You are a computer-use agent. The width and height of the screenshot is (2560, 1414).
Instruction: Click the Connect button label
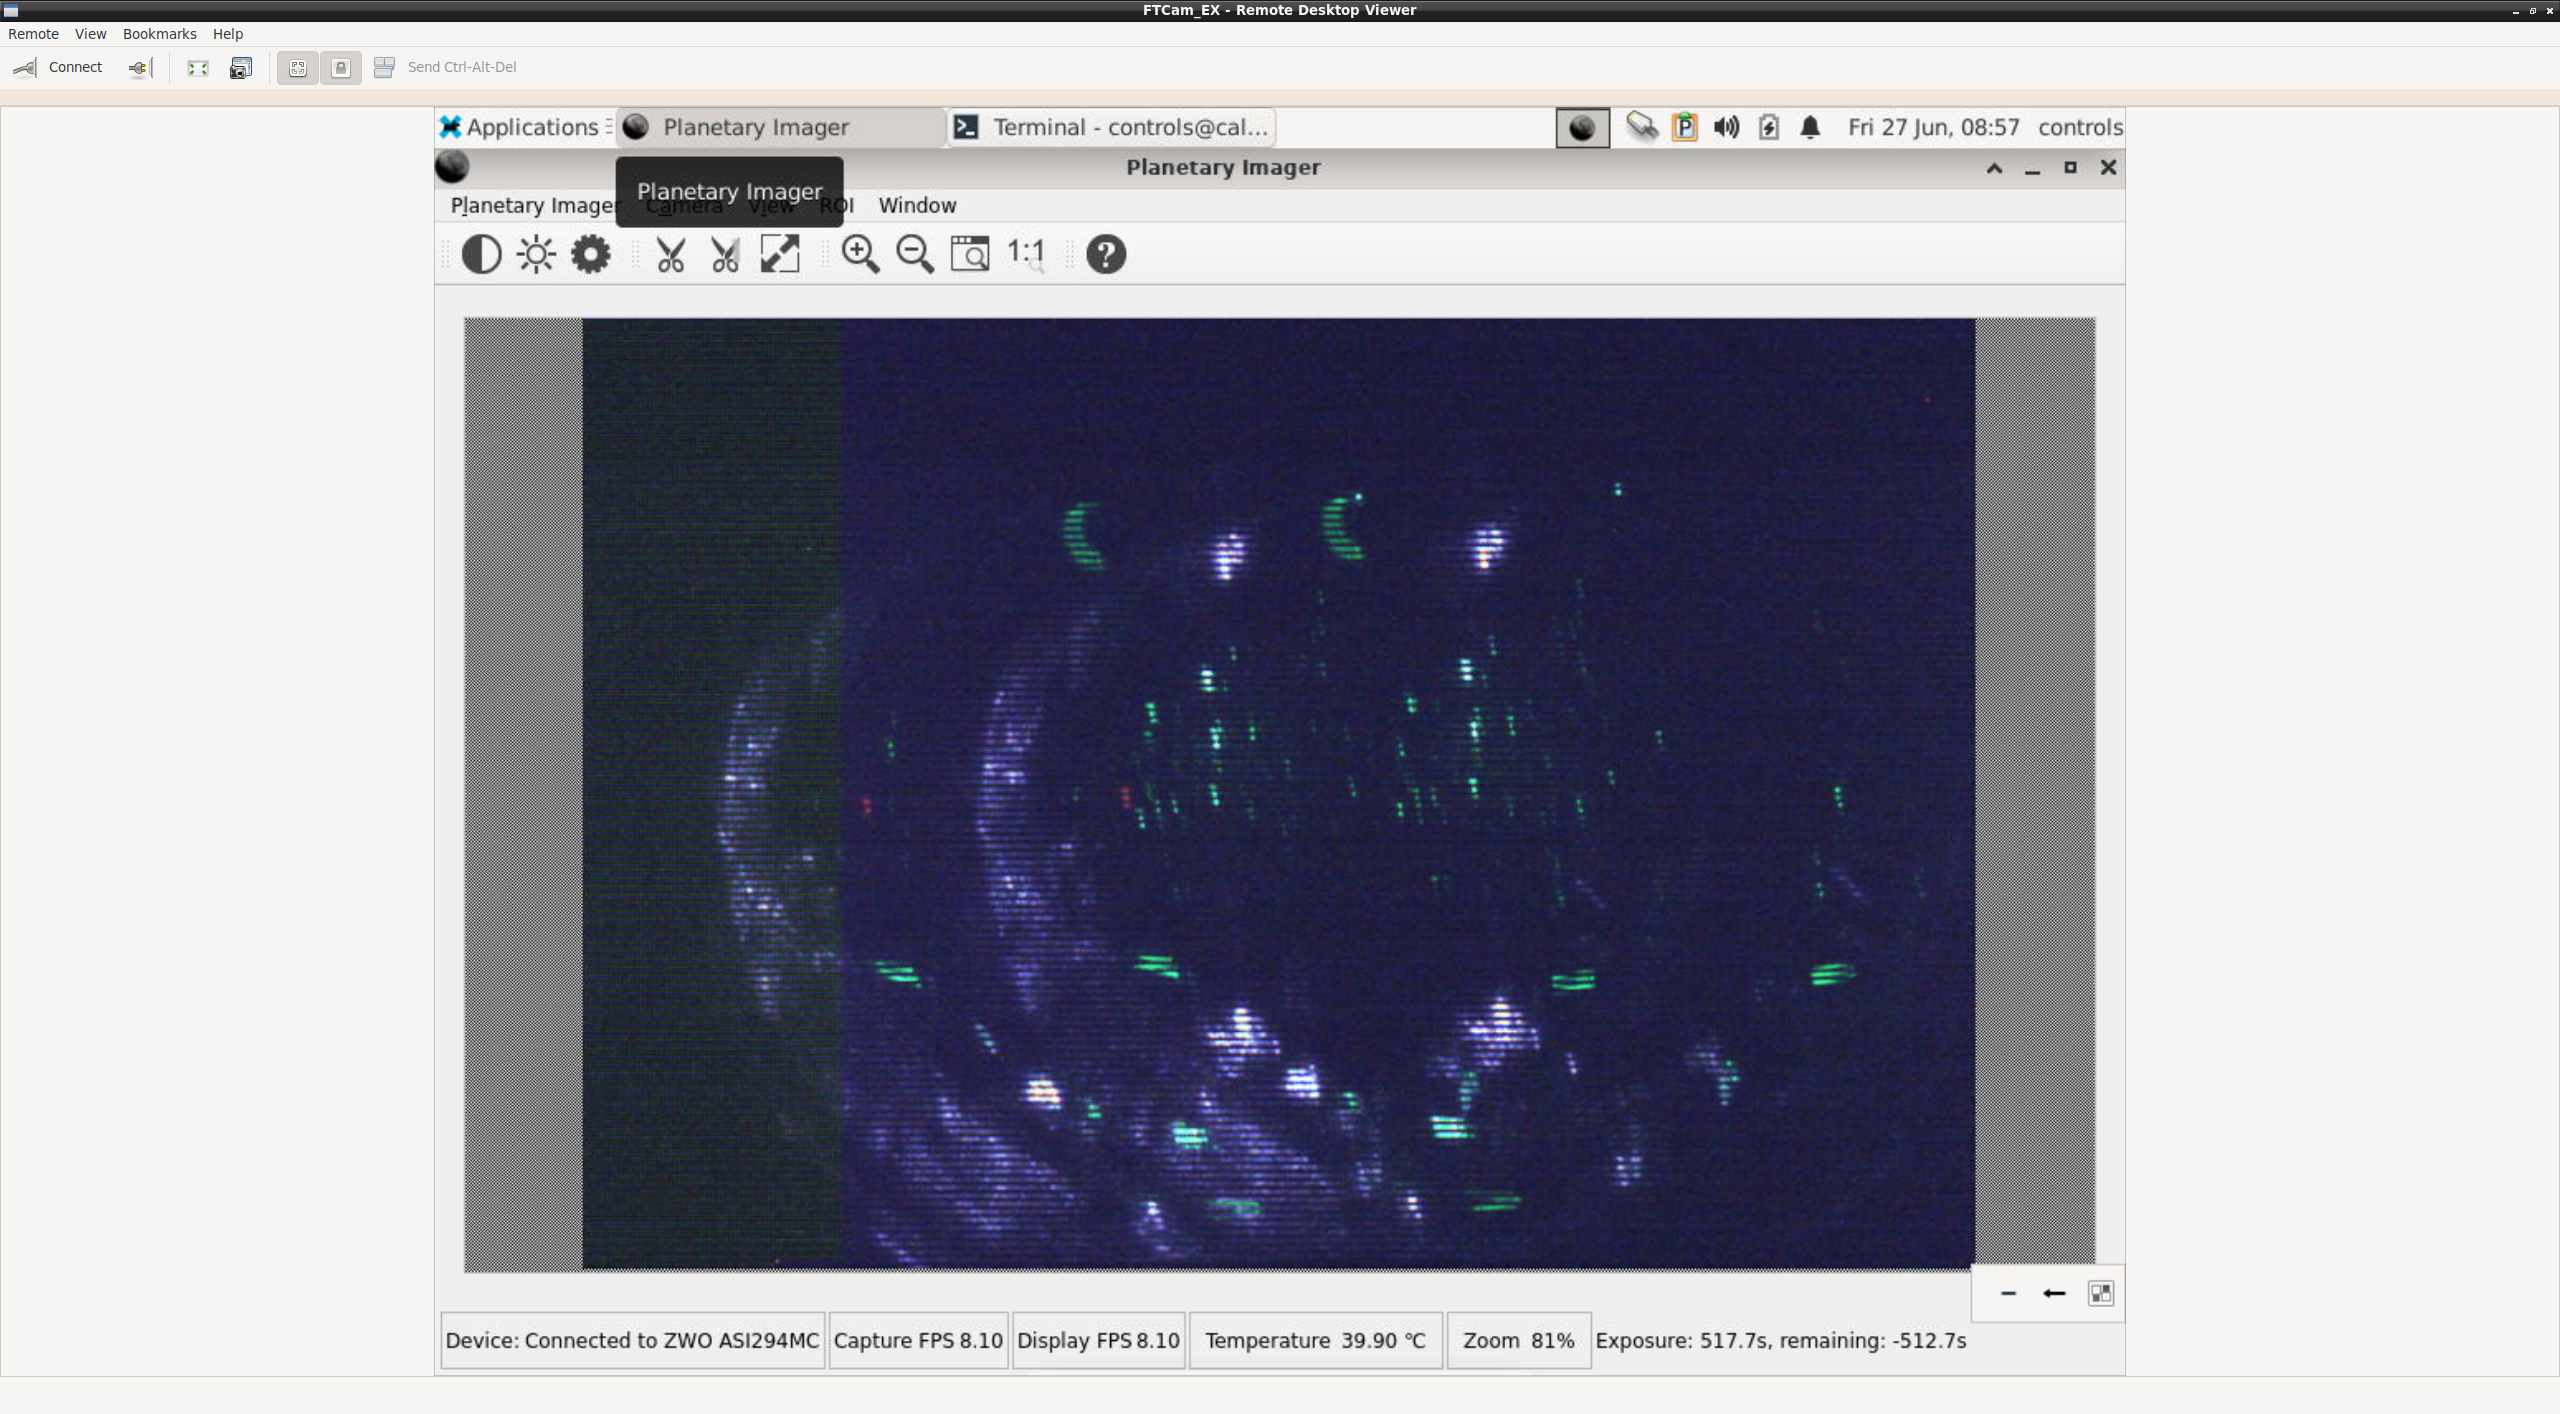point(75,67)
